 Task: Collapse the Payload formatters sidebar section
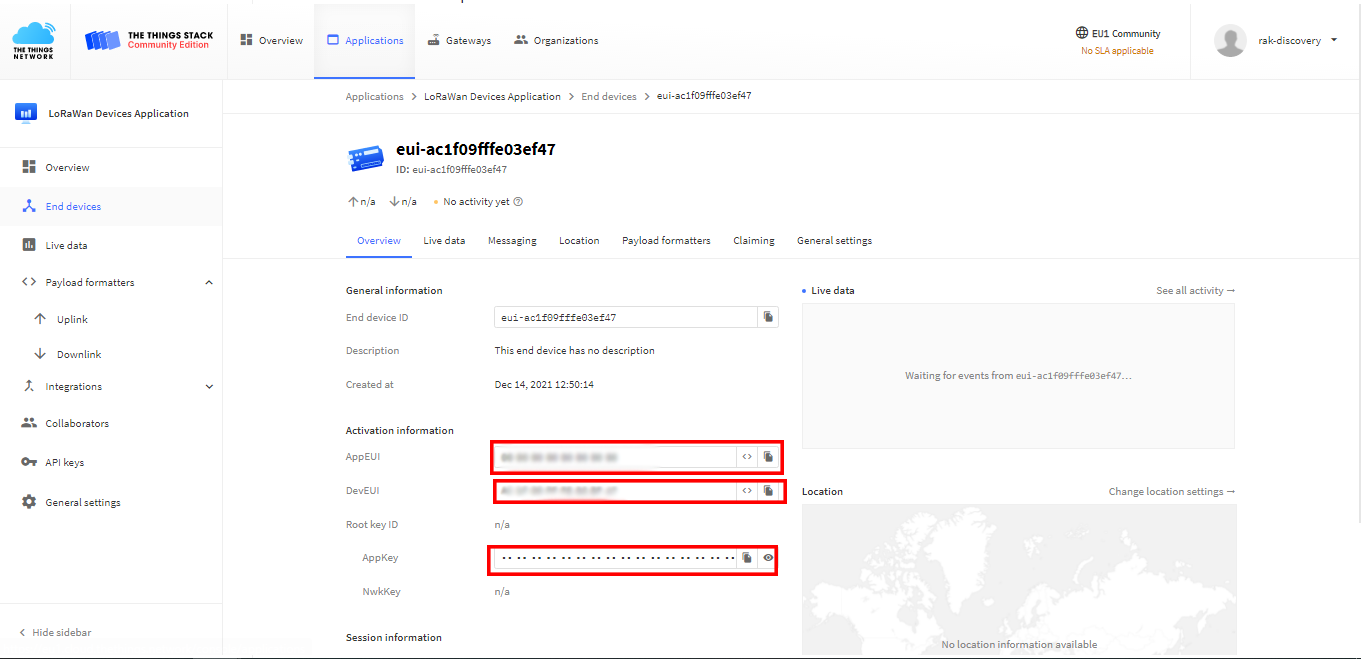(209, 281)
